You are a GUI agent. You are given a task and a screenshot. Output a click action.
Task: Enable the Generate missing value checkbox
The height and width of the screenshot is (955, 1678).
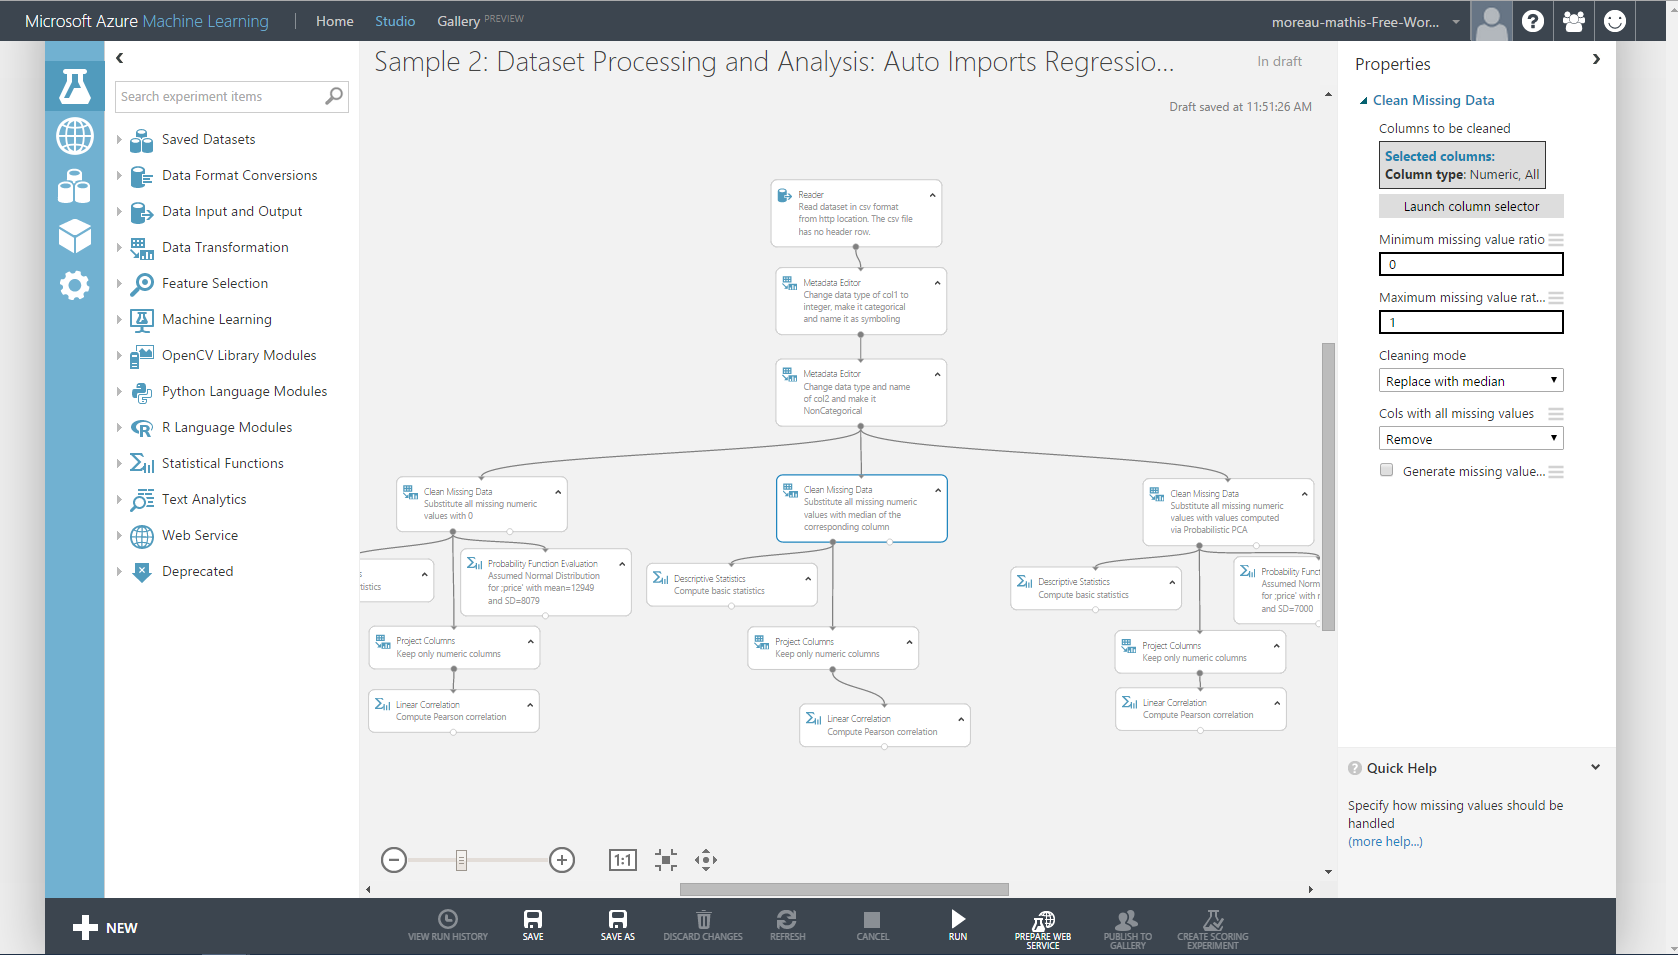pos(1386,469)
